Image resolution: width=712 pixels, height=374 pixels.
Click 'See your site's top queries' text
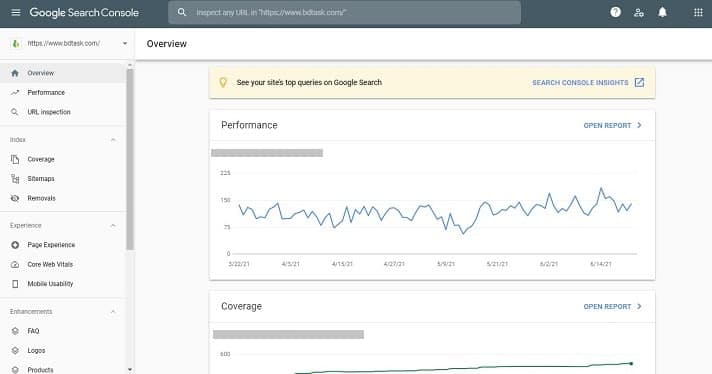(309, 83)
